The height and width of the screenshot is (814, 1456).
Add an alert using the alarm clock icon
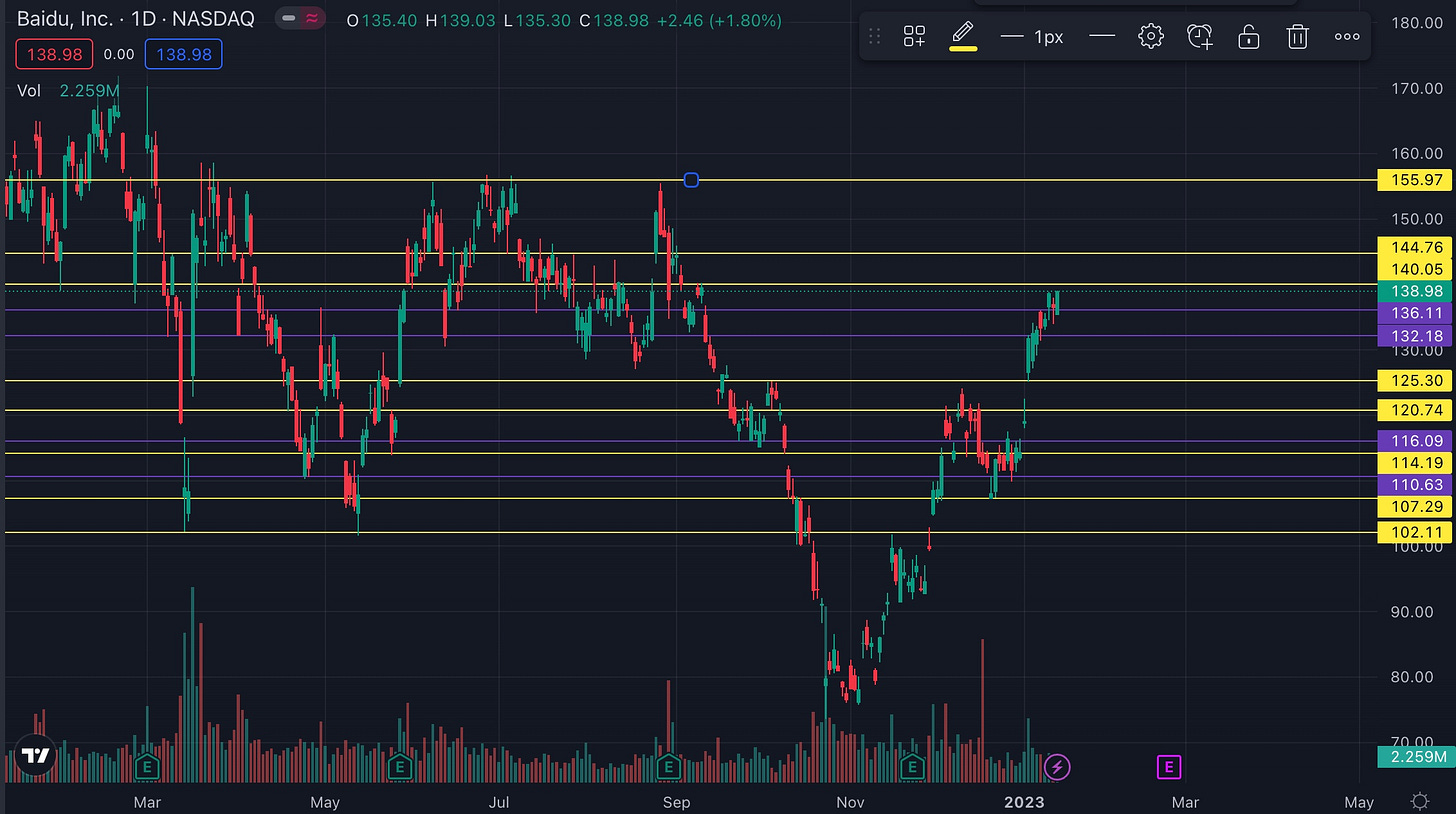(x=1200, y=37)
